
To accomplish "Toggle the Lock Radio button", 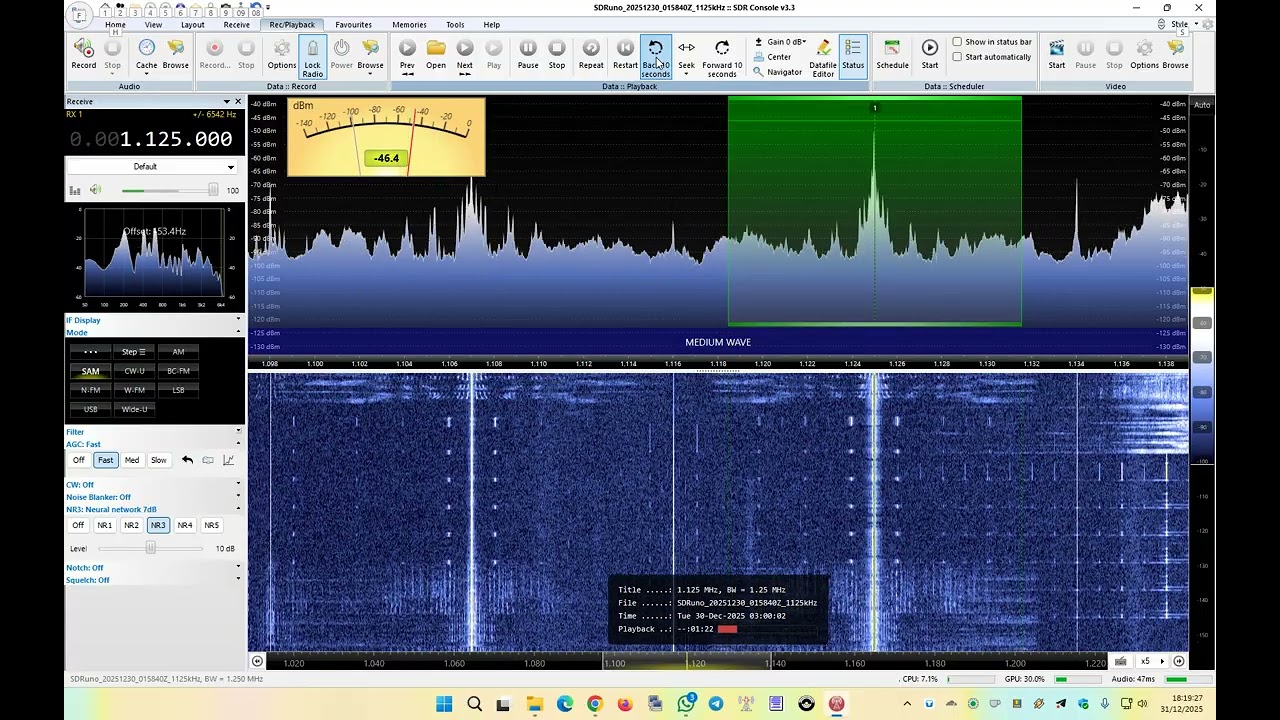I will click(313, 57).
